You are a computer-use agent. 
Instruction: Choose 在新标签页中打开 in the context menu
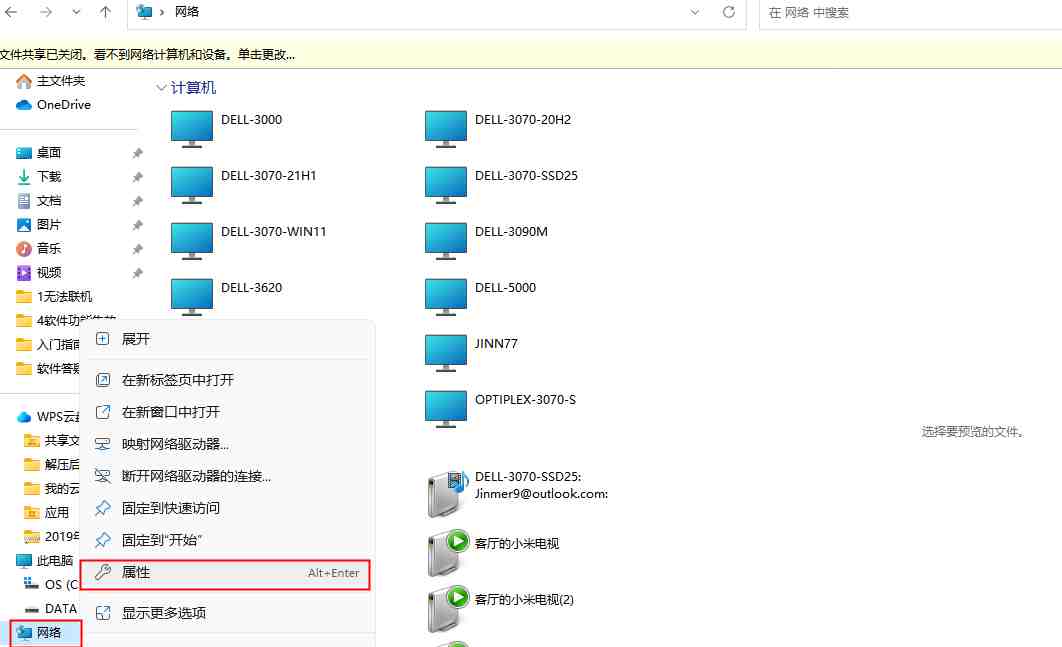(227, 380)
